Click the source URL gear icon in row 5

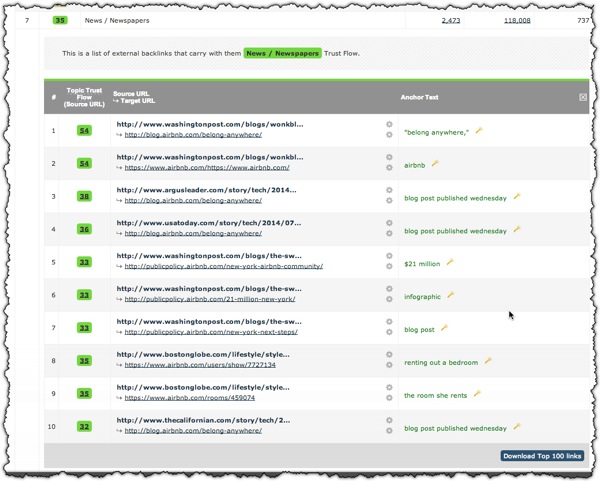[389, 258]
